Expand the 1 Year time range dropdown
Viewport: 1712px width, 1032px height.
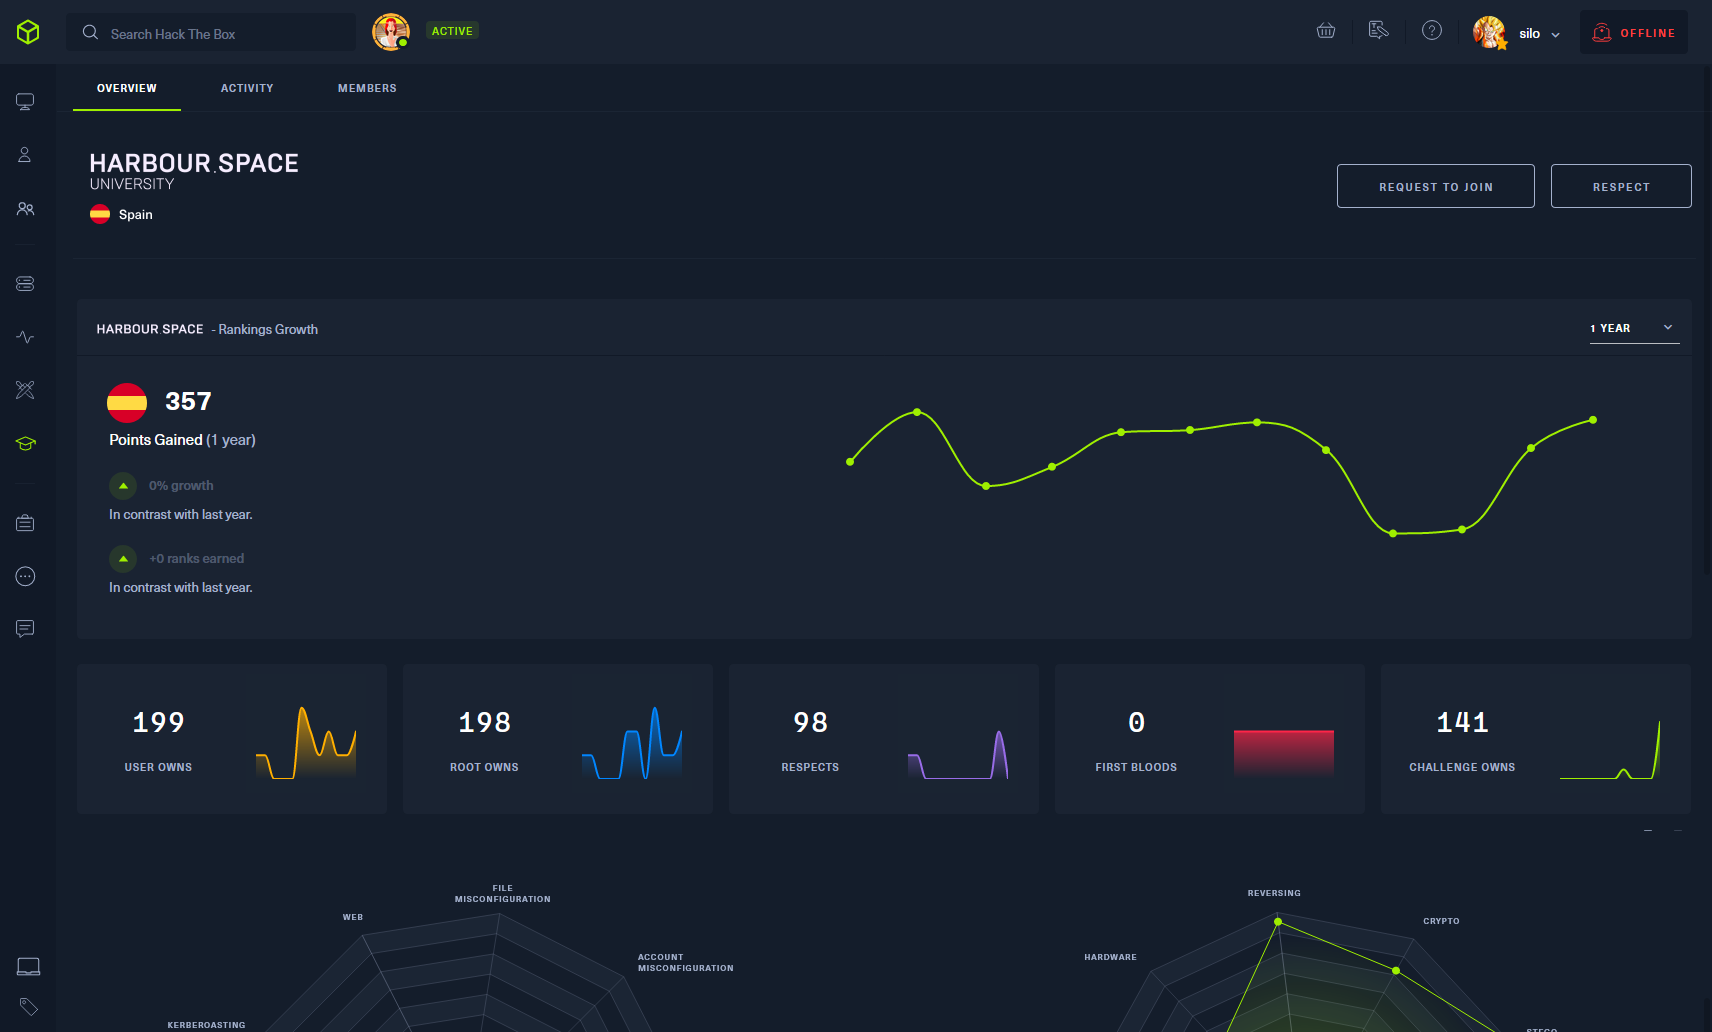pyautogui.click(x=1633, y=328)
